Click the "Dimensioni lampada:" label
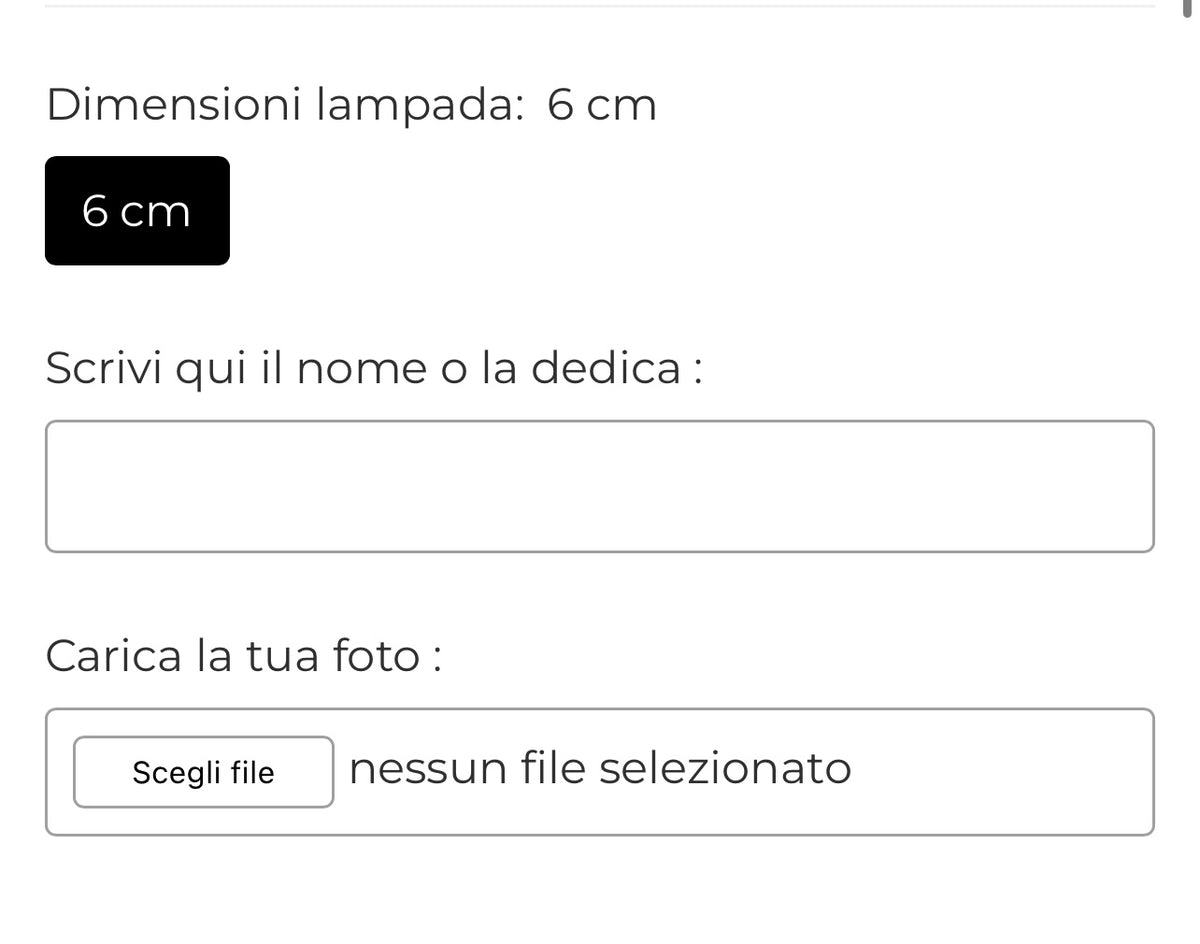The width and height of the screenshot is (1200, 944). click(x=285, y=105)
